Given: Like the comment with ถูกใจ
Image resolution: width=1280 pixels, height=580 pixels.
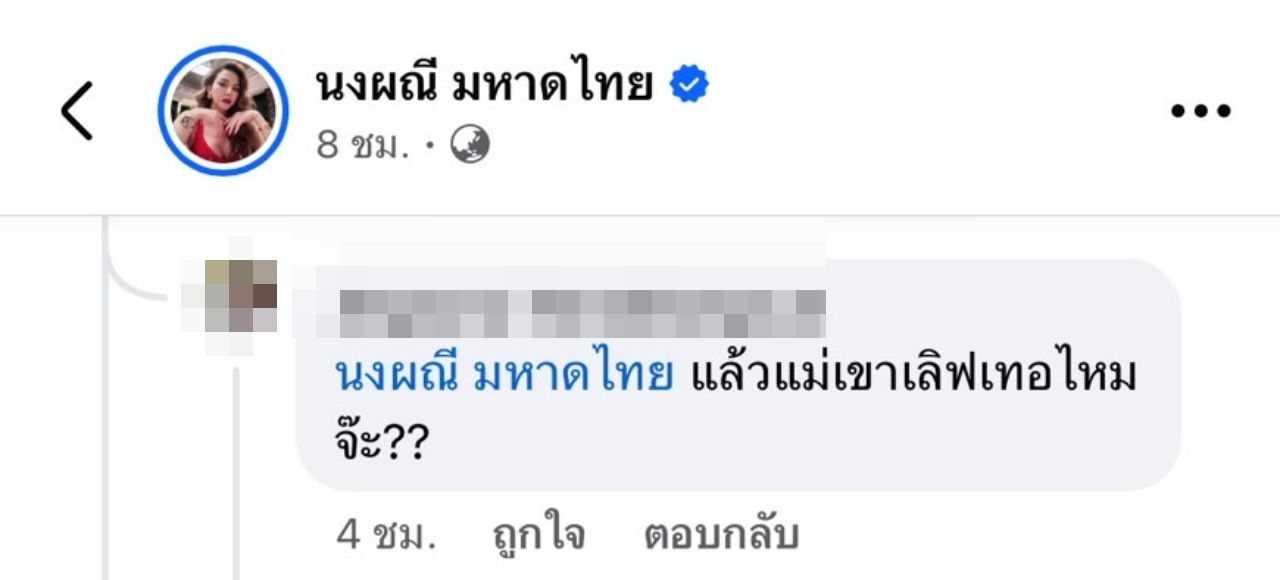Looking at the screenshot, I should tap(539, 536).
